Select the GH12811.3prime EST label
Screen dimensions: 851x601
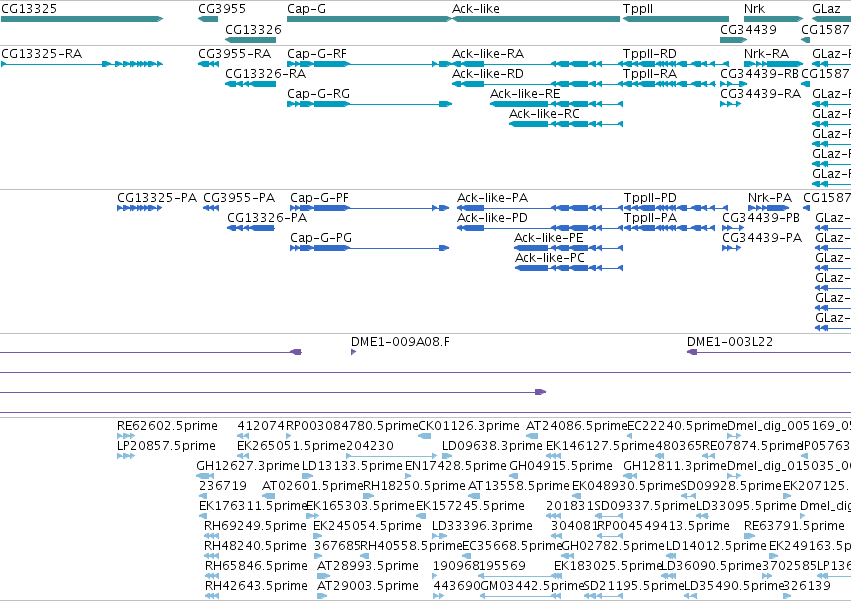click(675, 466)
